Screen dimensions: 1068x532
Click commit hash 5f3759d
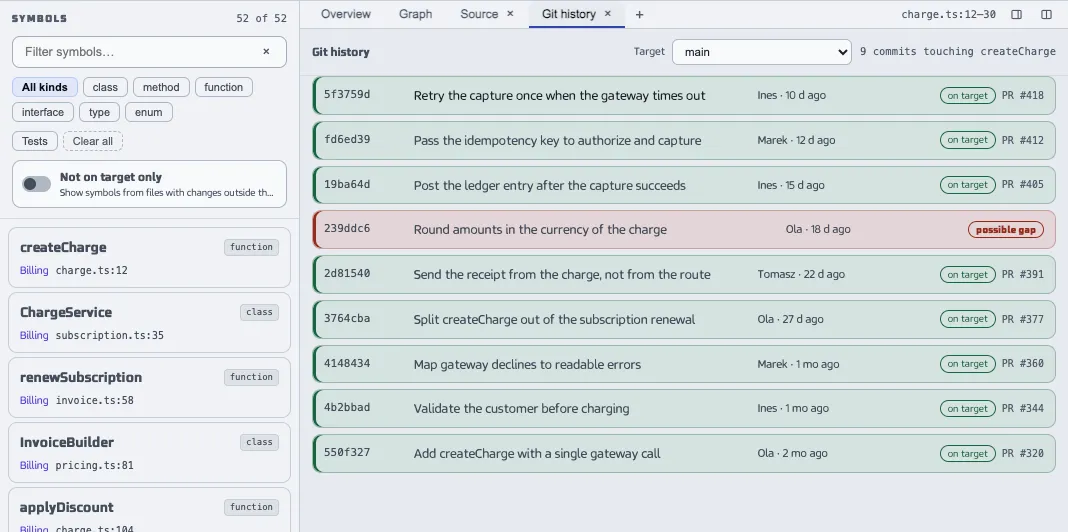347,95
